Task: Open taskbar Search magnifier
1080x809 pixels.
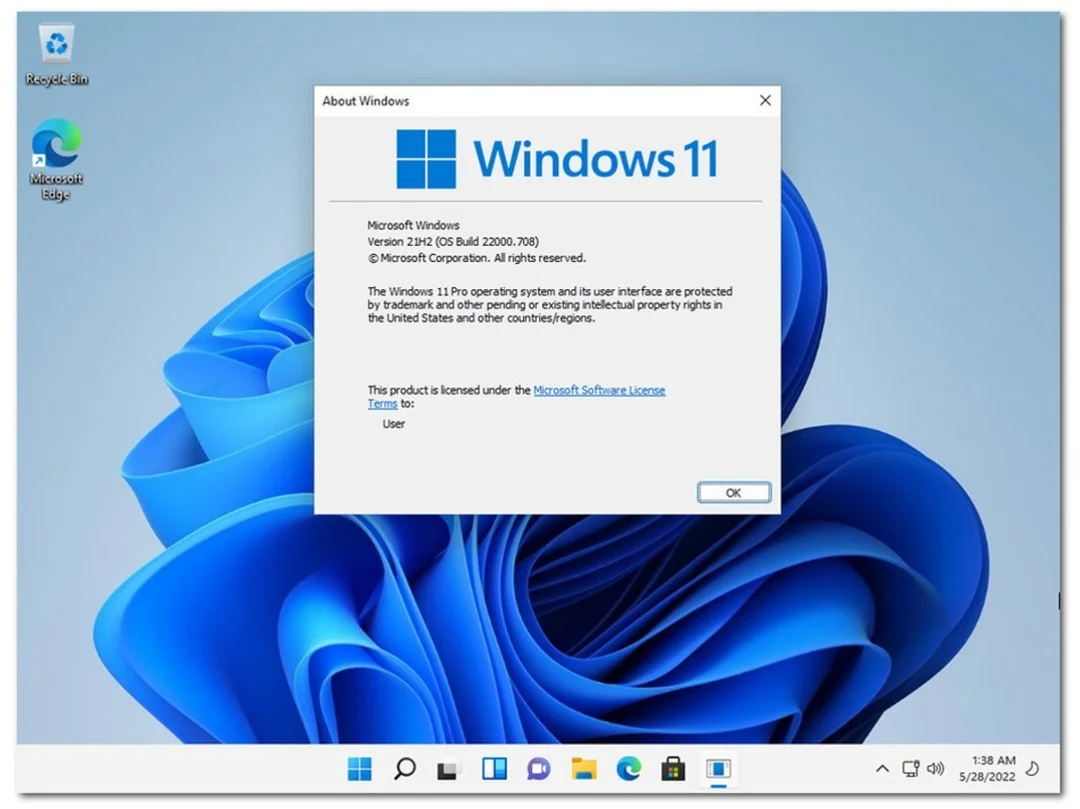Action: pyautogui.click(x=404, y=768)
